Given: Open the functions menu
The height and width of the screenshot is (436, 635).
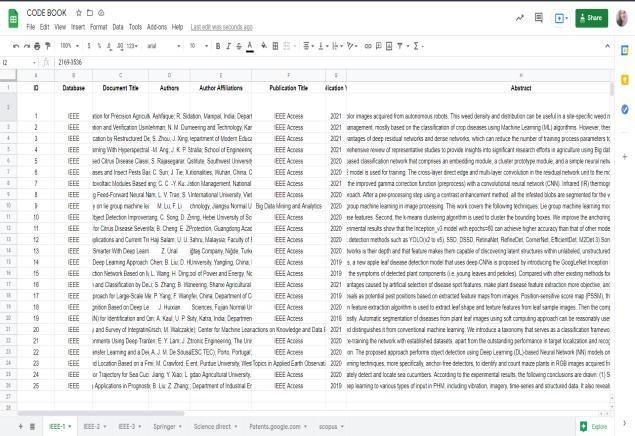Looking at the screenshot, I should [418, 46].
